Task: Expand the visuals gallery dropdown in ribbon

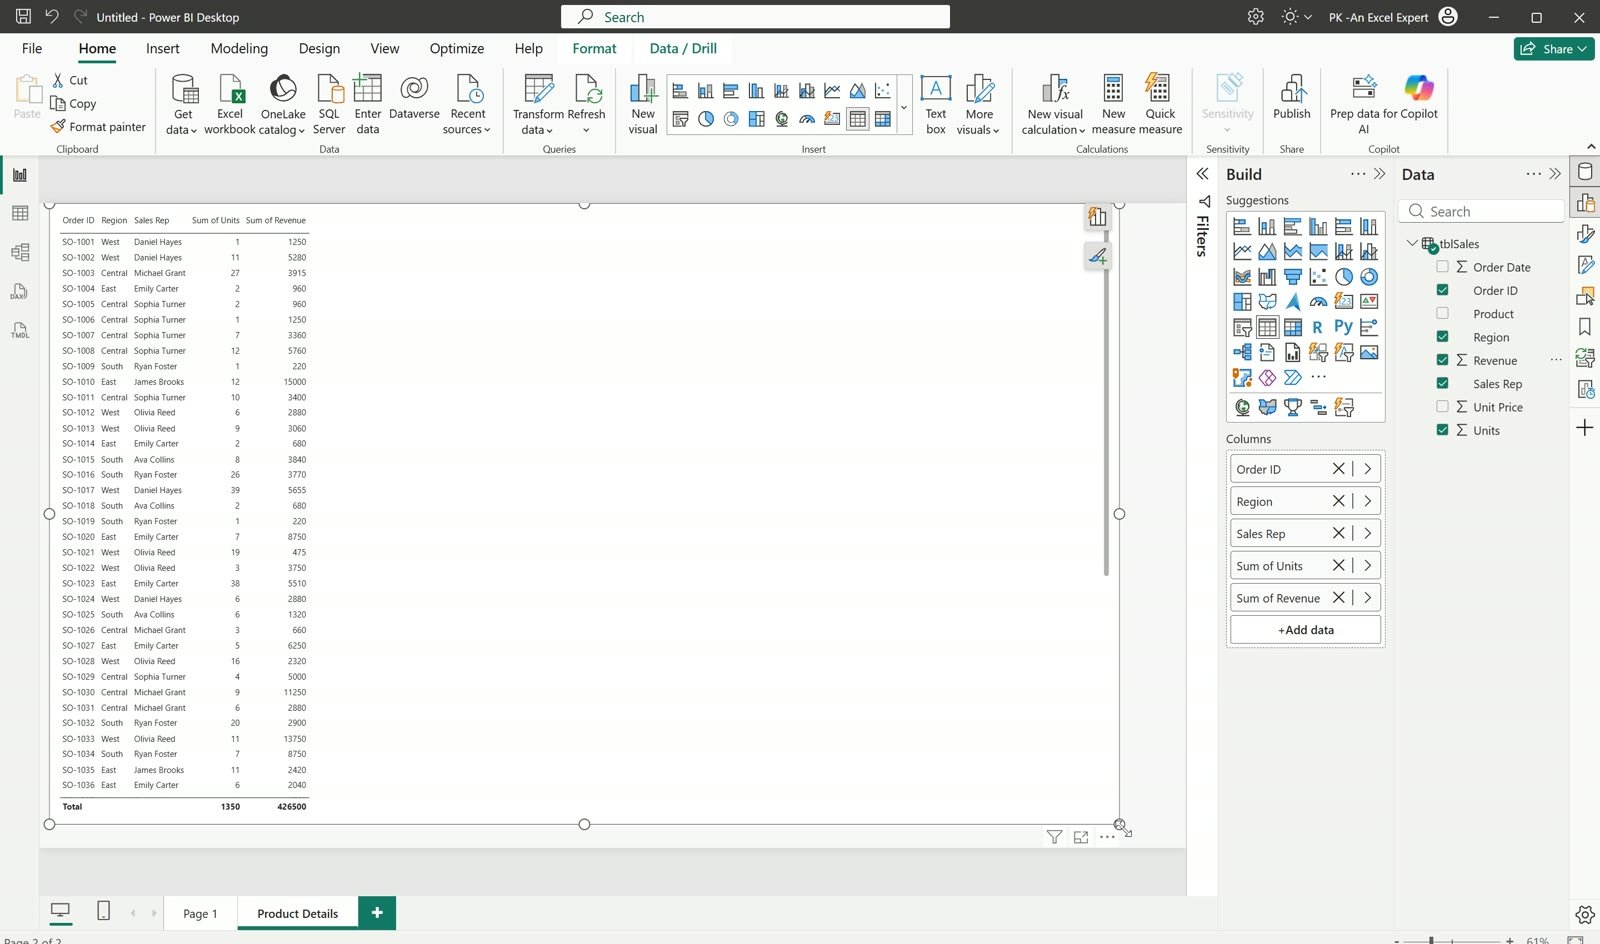Action: pos(904,107)
